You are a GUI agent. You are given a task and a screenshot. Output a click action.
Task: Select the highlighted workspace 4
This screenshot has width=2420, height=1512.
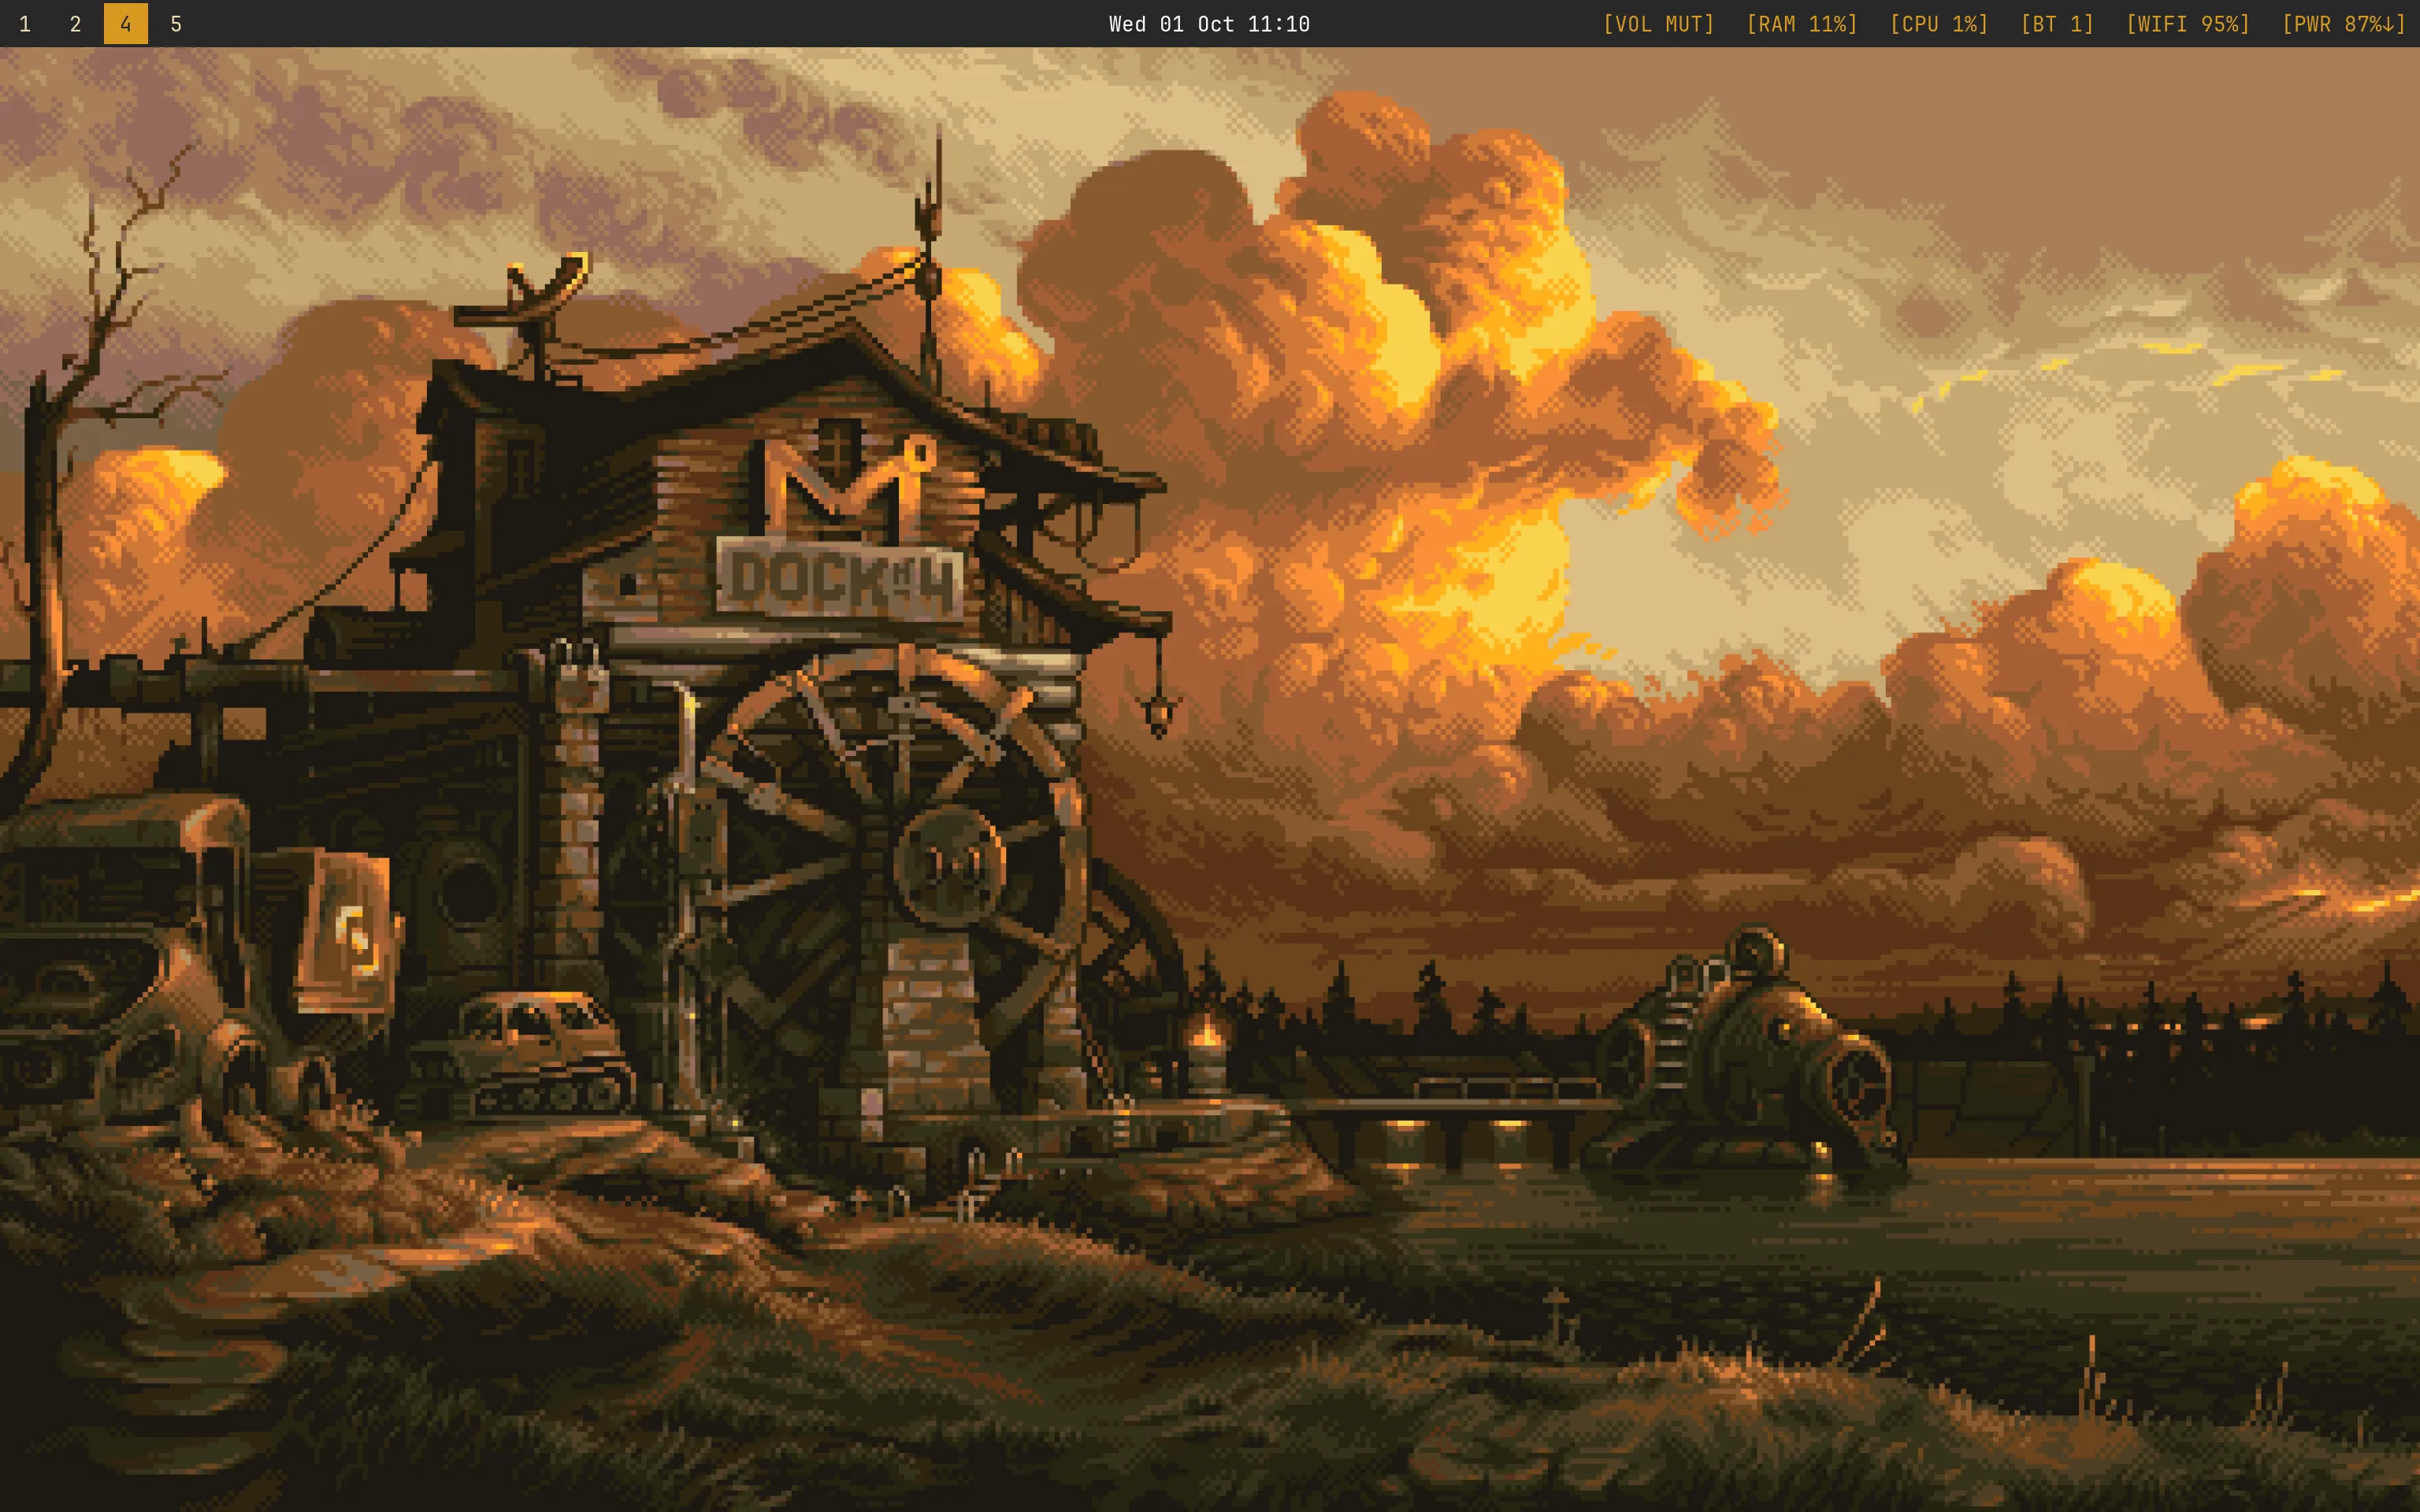(126, 24)
